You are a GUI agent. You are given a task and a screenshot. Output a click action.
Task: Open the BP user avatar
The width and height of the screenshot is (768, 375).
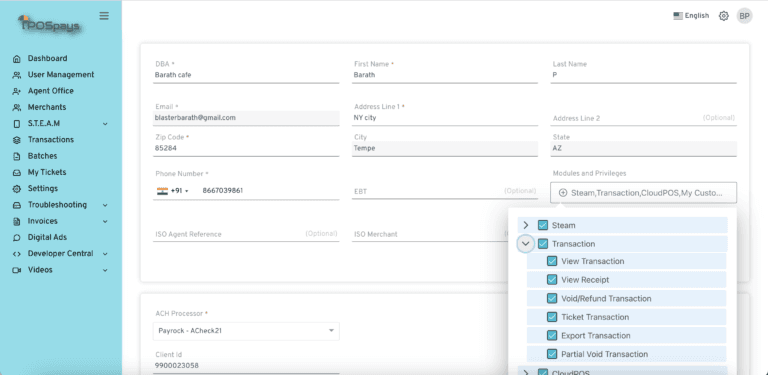pyautogui.click(x=744, y=16)
